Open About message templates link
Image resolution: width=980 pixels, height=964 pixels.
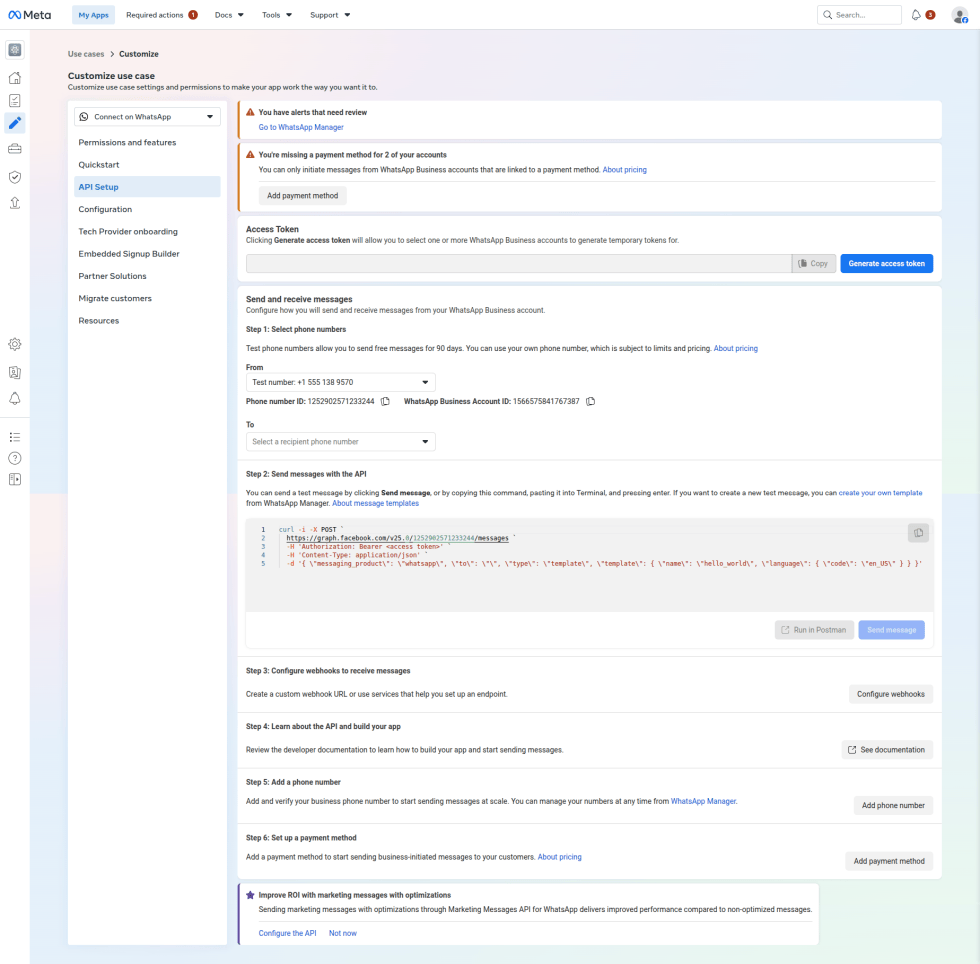coord(376,503)
